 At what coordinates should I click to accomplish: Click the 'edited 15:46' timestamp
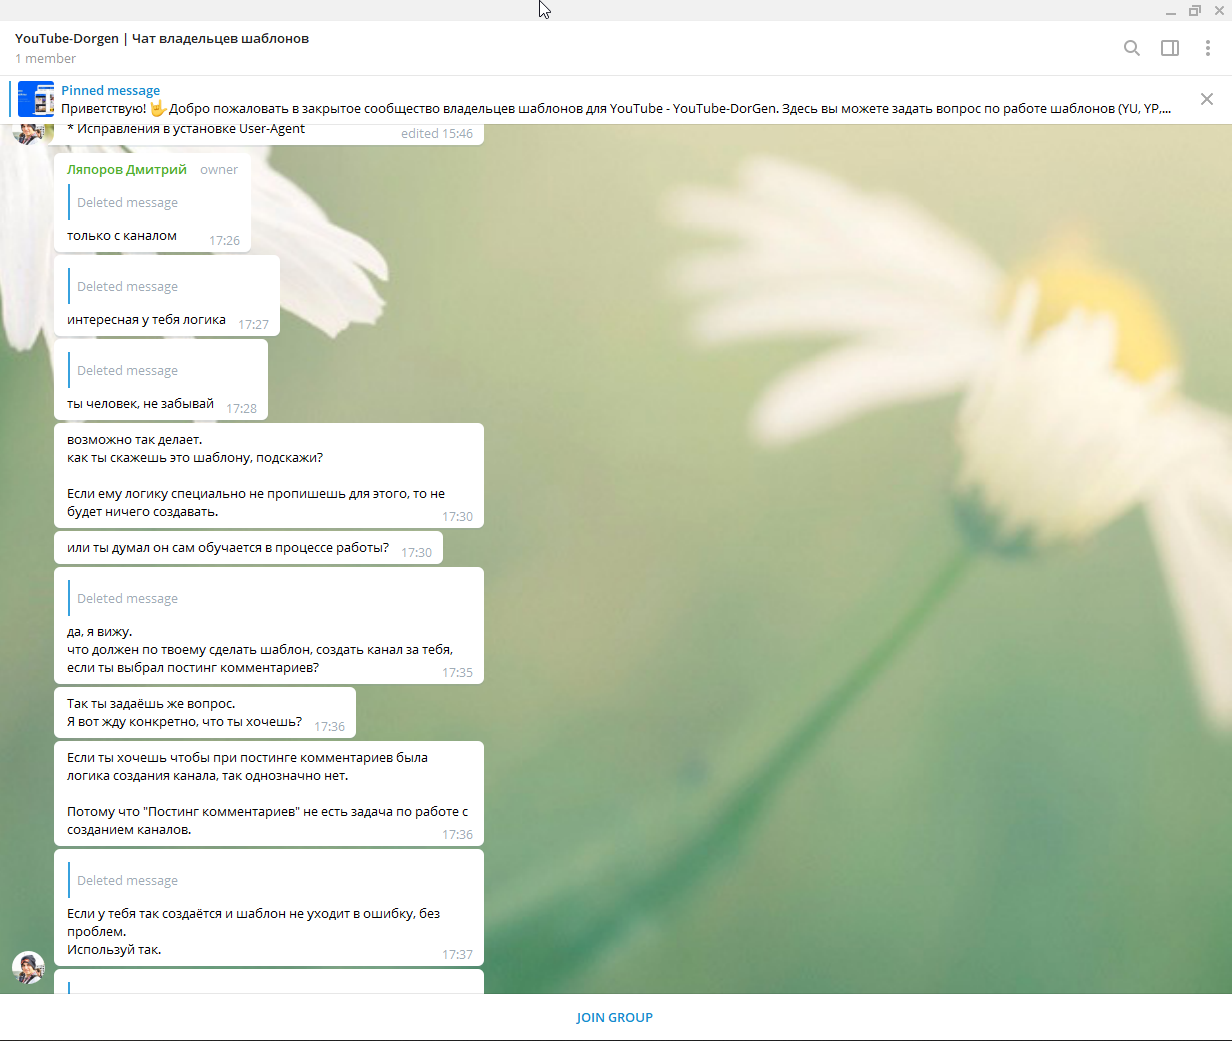437,134
